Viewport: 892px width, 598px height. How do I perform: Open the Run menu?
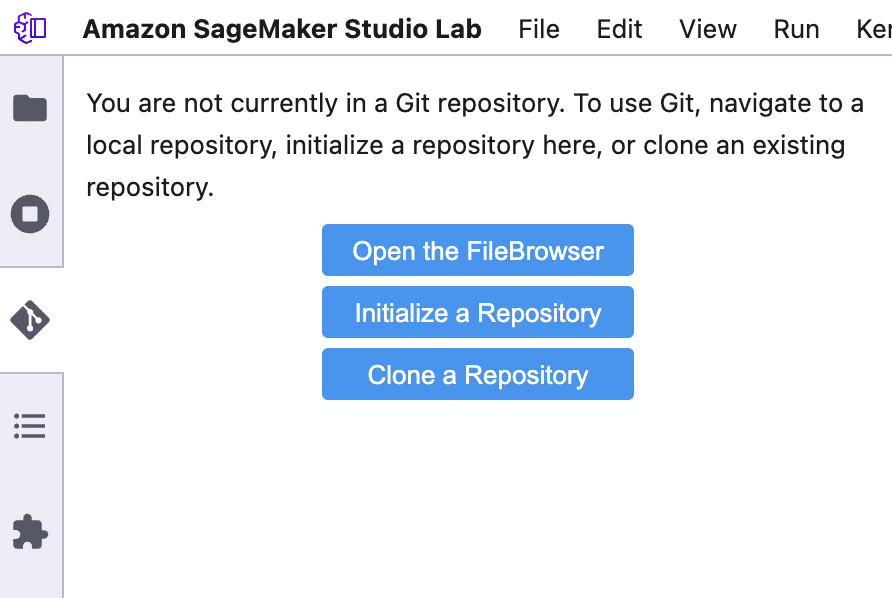point(796,29)
